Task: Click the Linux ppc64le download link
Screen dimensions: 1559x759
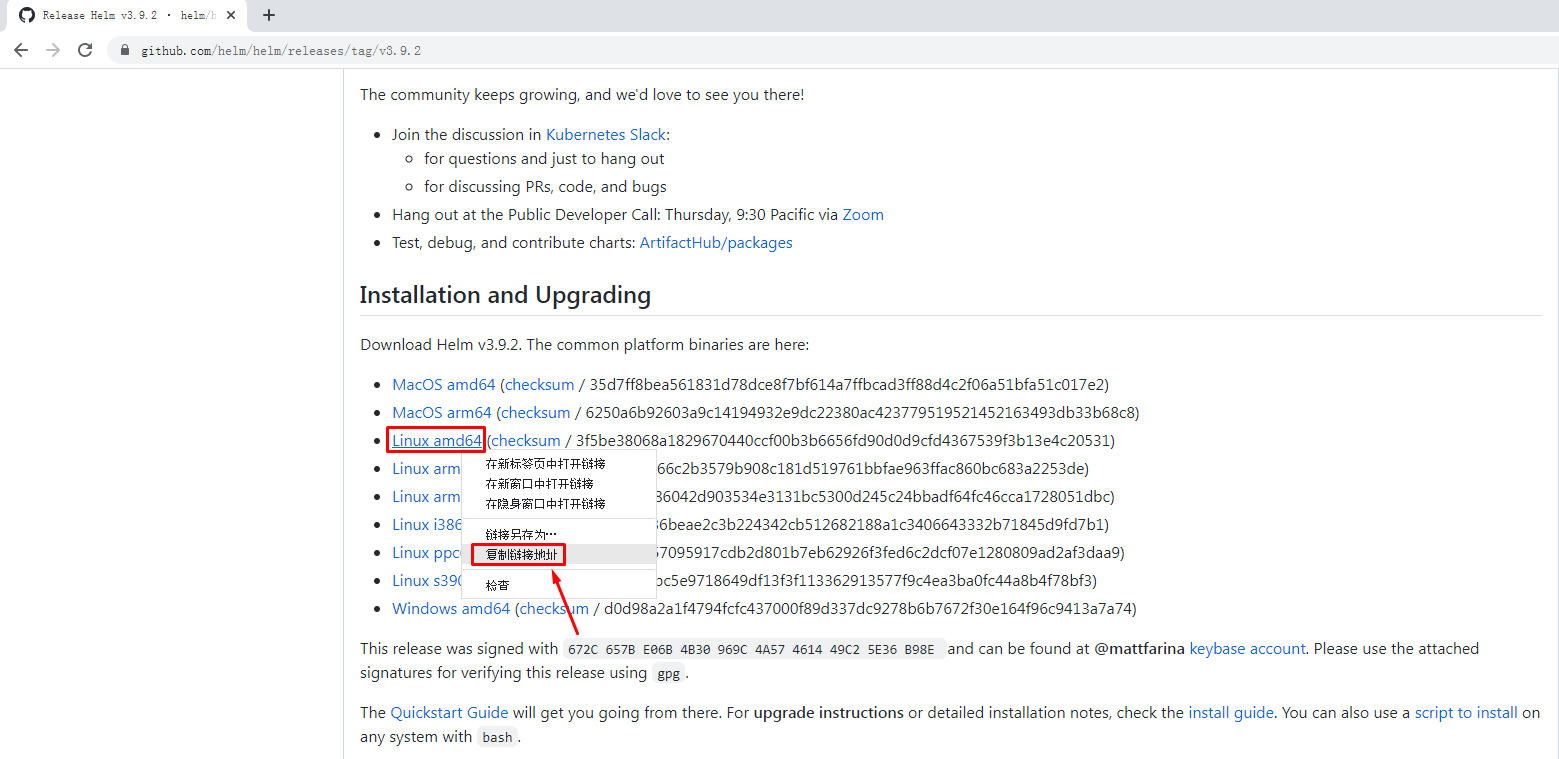Action: [x=427, y=552]
